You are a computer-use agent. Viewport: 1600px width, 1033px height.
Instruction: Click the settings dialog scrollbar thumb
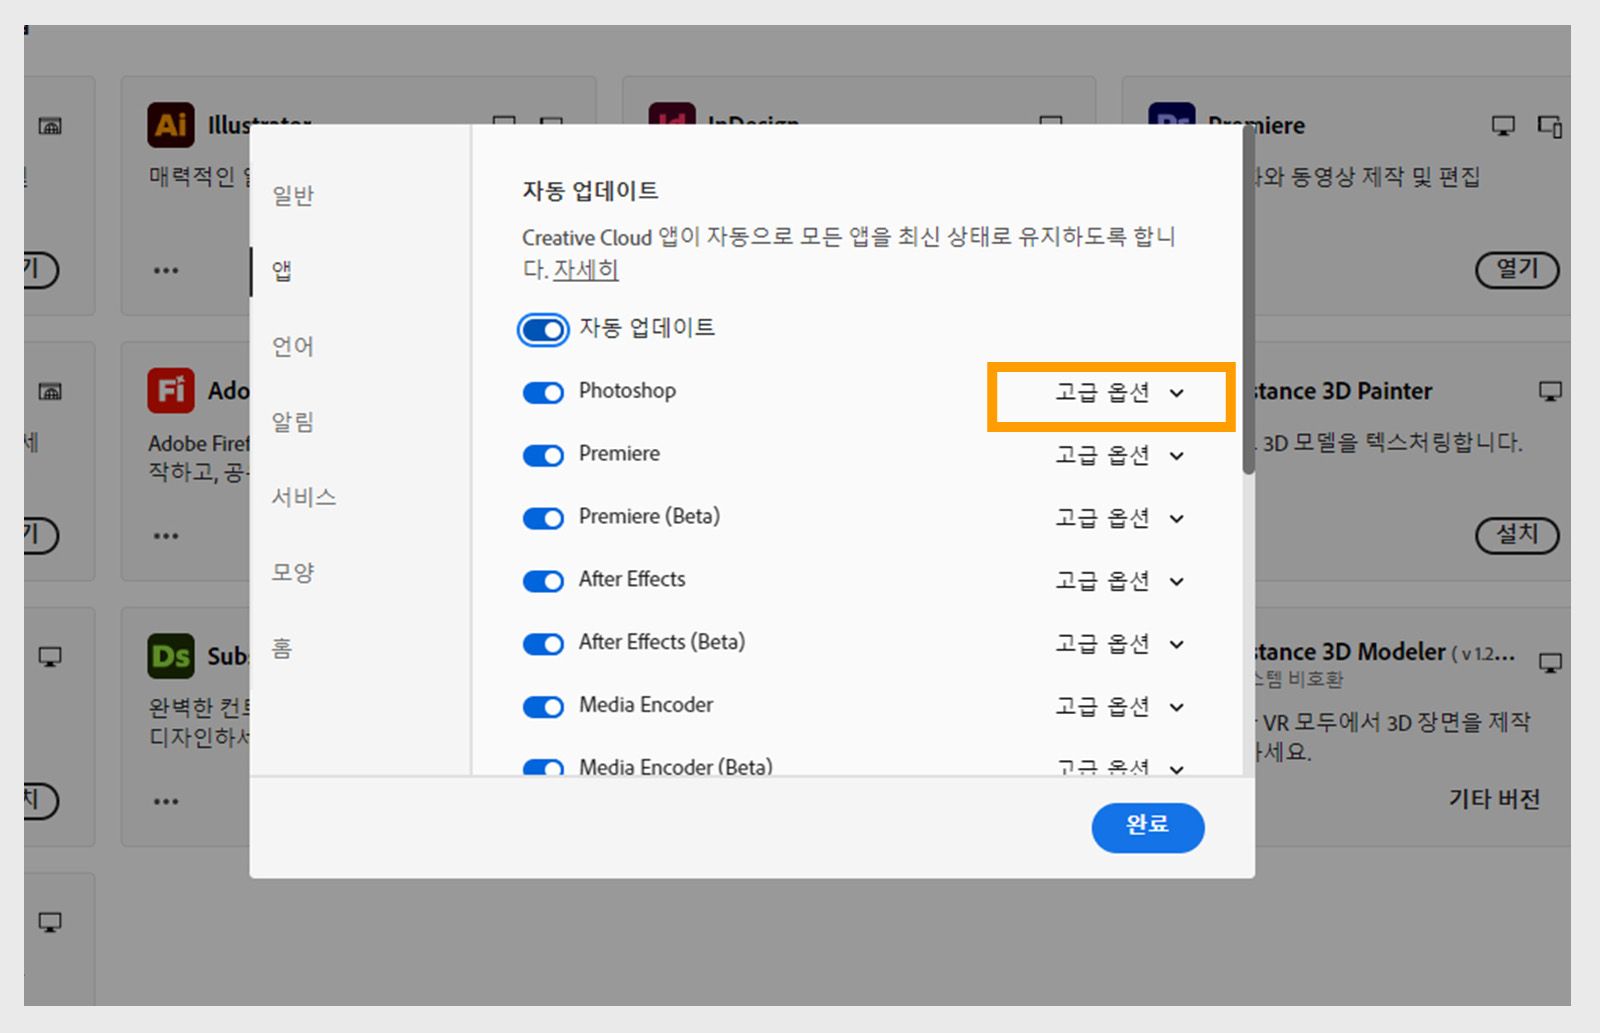click(x=1248, y=300)
